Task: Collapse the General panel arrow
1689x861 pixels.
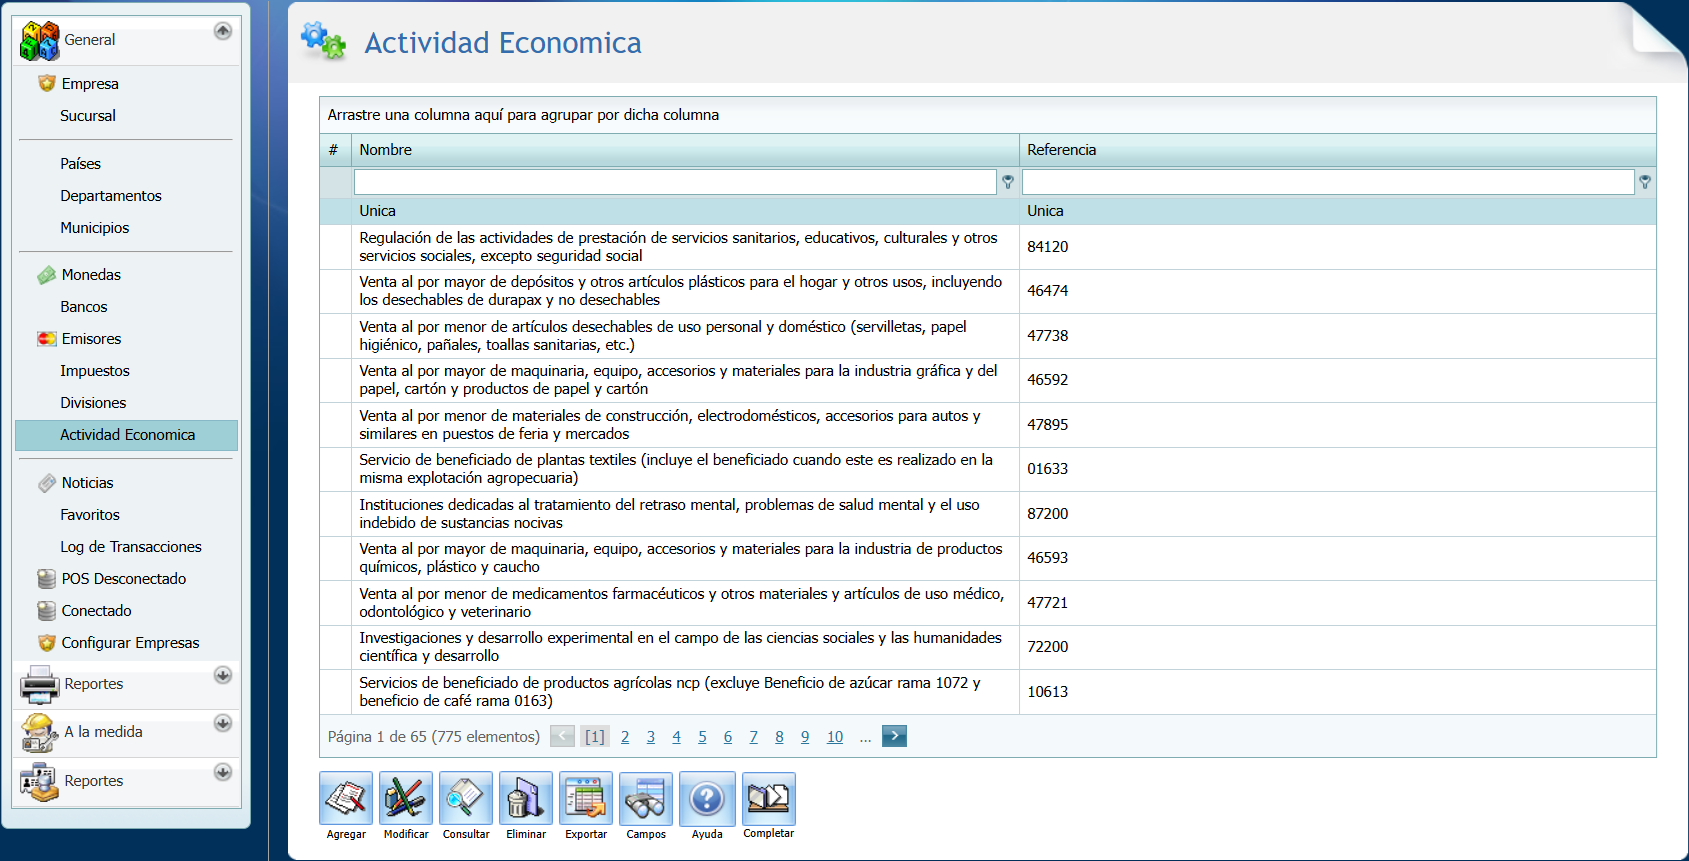Action: point(223,31)
